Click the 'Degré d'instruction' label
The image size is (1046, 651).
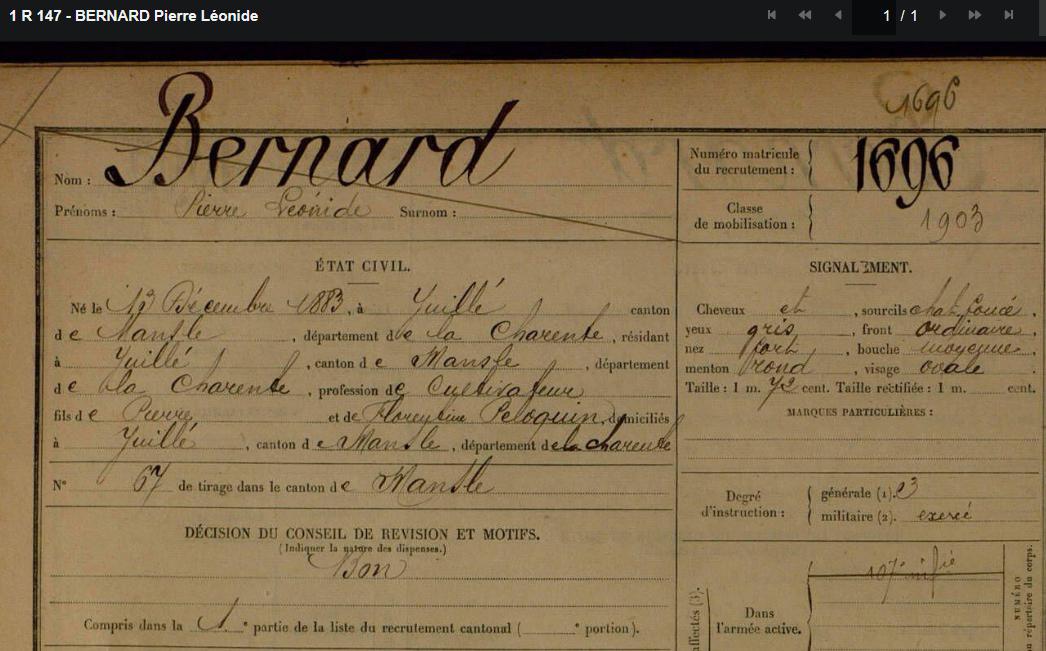741,505
